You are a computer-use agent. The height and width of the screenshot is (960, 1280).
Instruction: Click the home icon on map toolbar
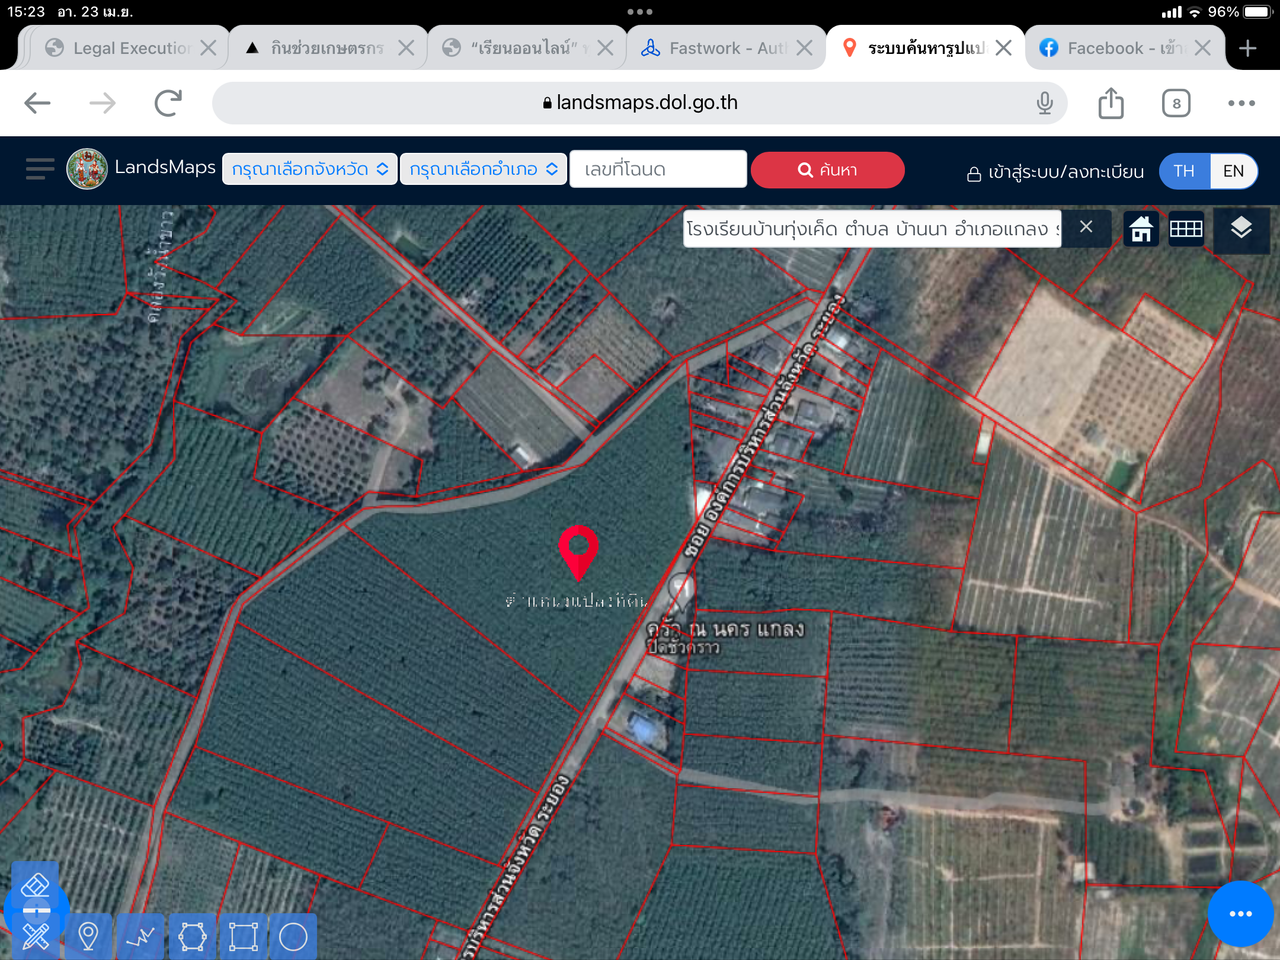pos(1141,229)
